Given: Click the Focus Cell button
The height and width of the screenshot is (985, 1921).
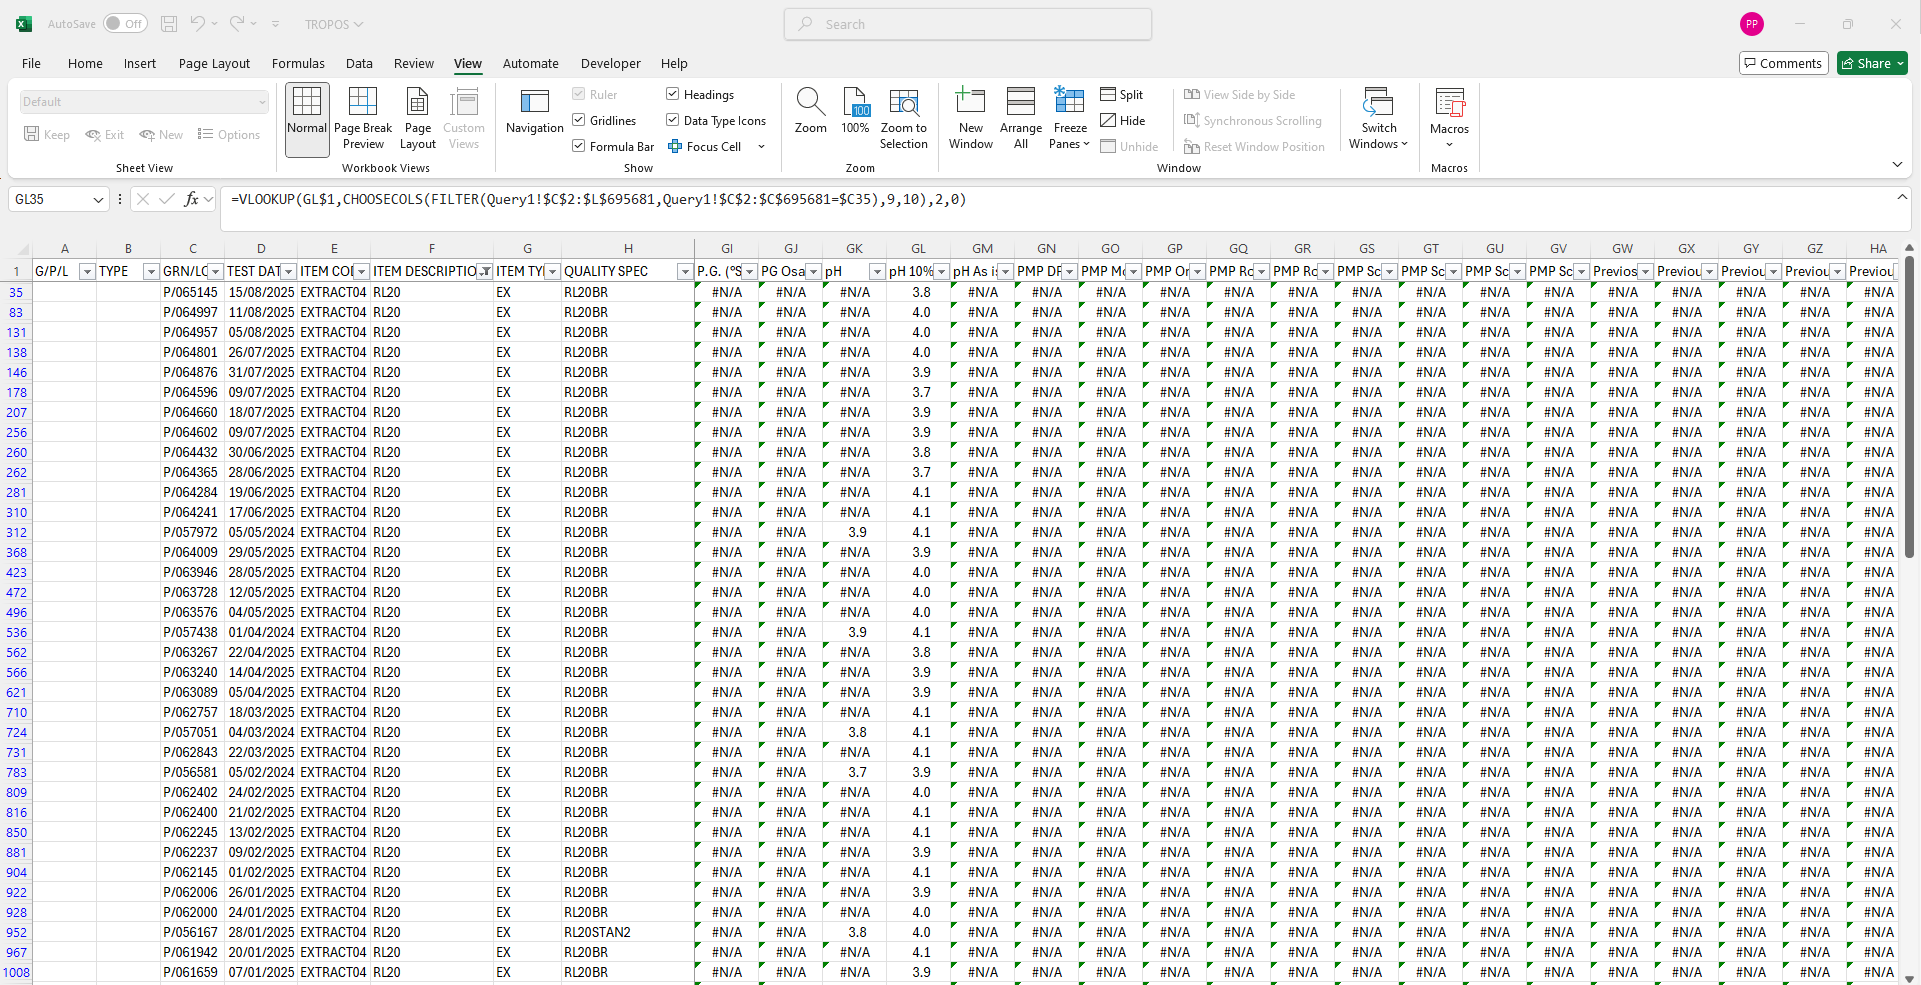Looking at the screenshot, I should click(x=705, y=146).
